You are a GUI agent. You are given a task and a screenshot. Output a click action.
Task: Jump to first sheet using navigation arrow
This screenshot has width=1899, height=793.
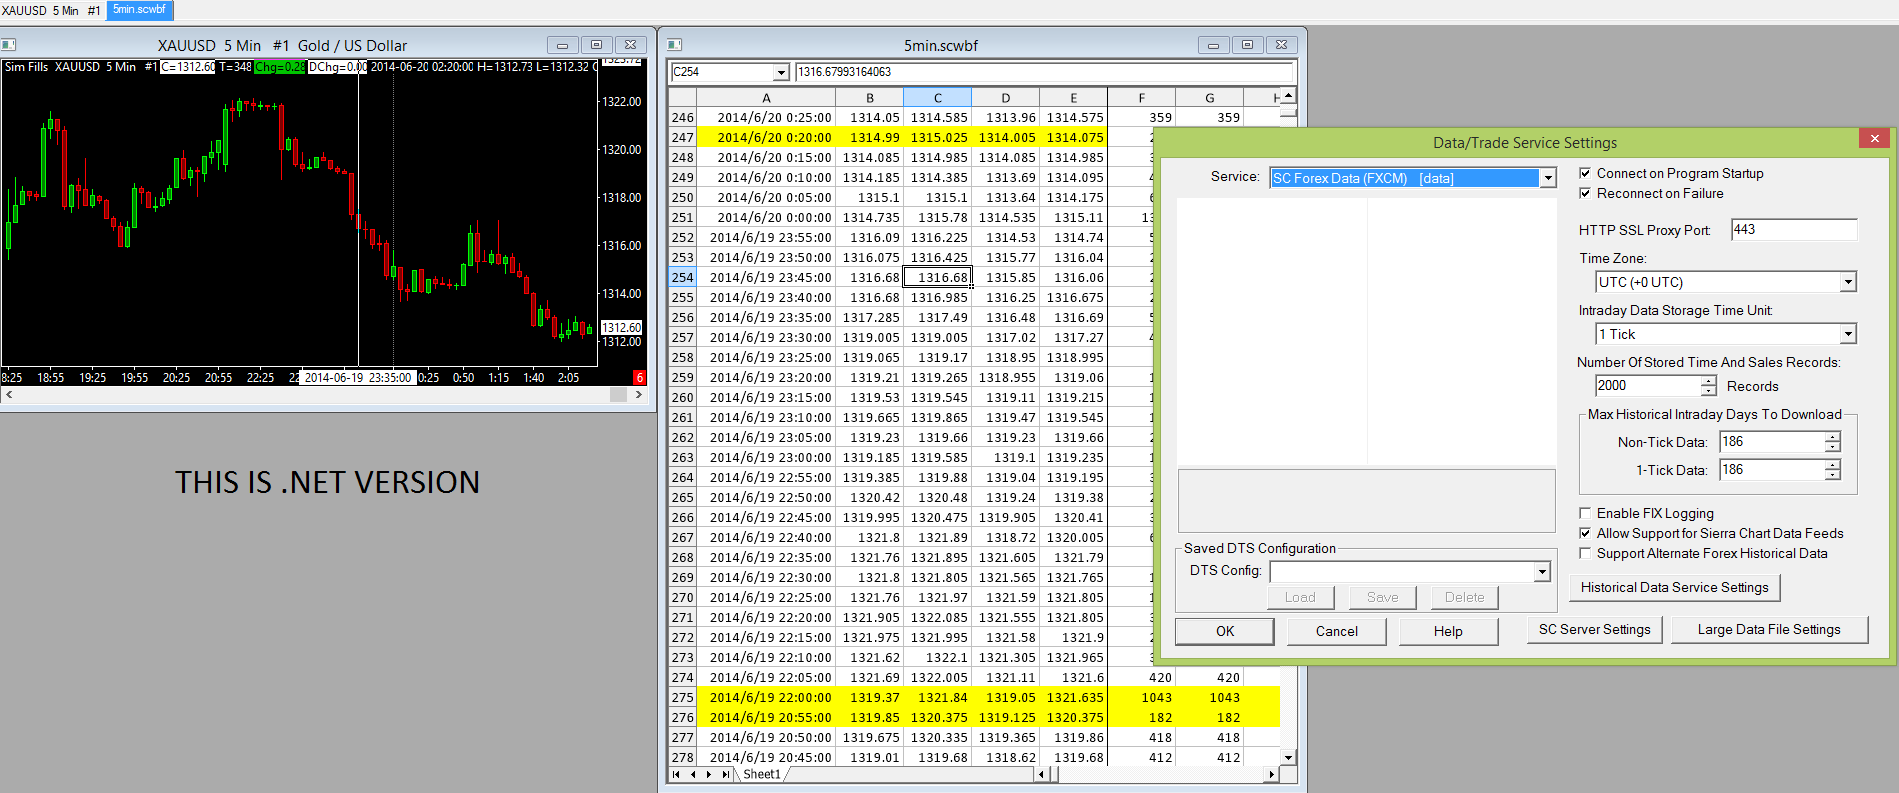coord(677,775)
